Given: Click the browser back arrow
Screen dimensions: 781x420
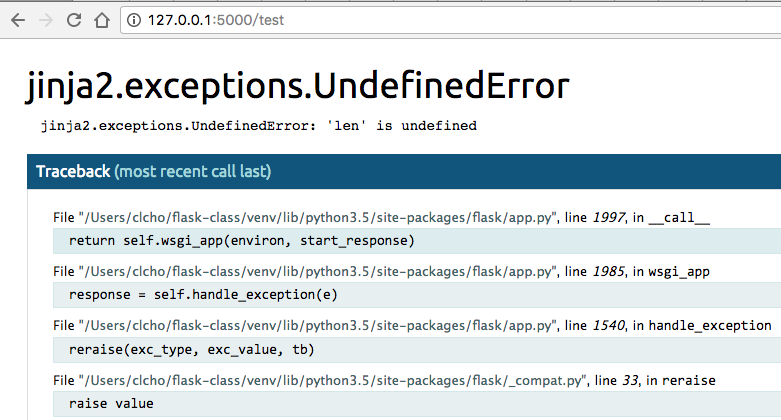Looking at the screenshot, I should click(x=18, y=19).
